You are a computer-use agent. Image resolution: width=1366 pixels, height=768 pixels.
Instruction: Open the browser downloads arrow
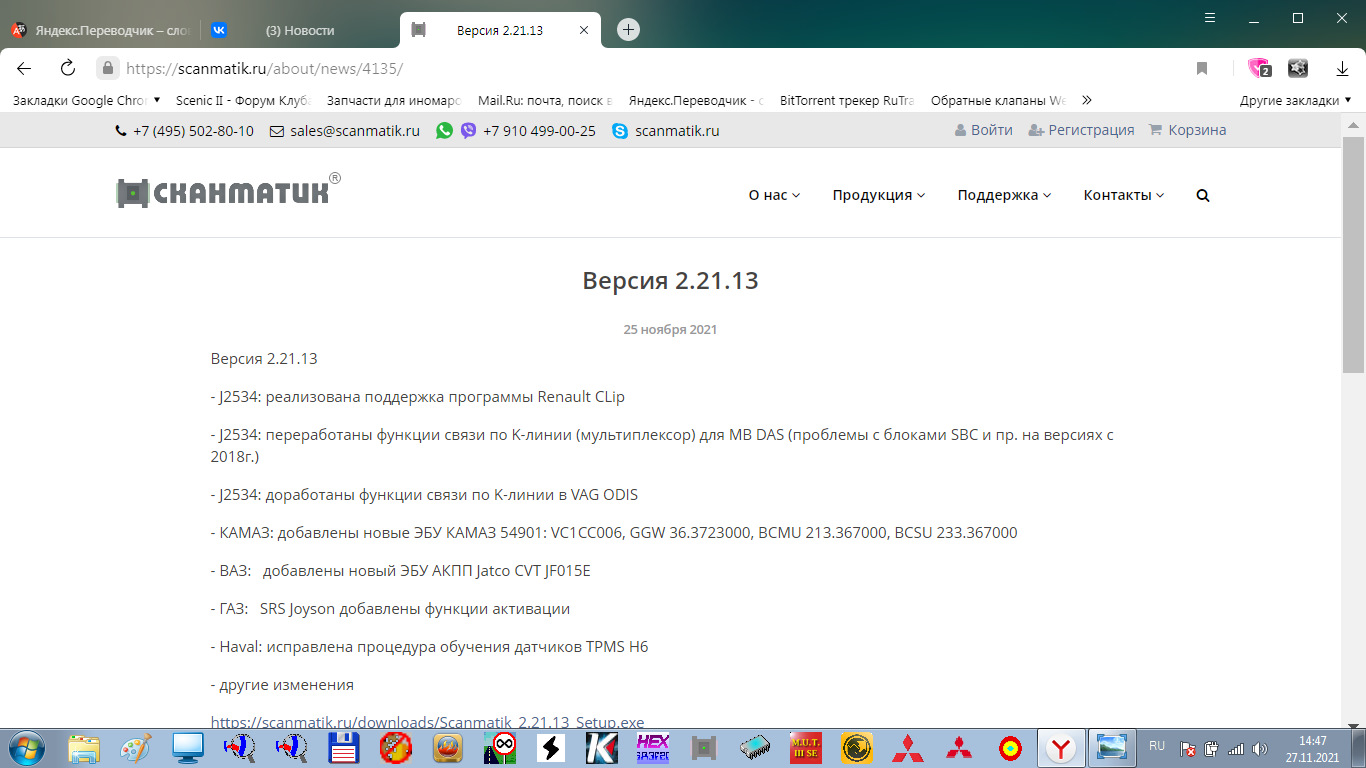pyautogui.click(x=1341, y=70)
